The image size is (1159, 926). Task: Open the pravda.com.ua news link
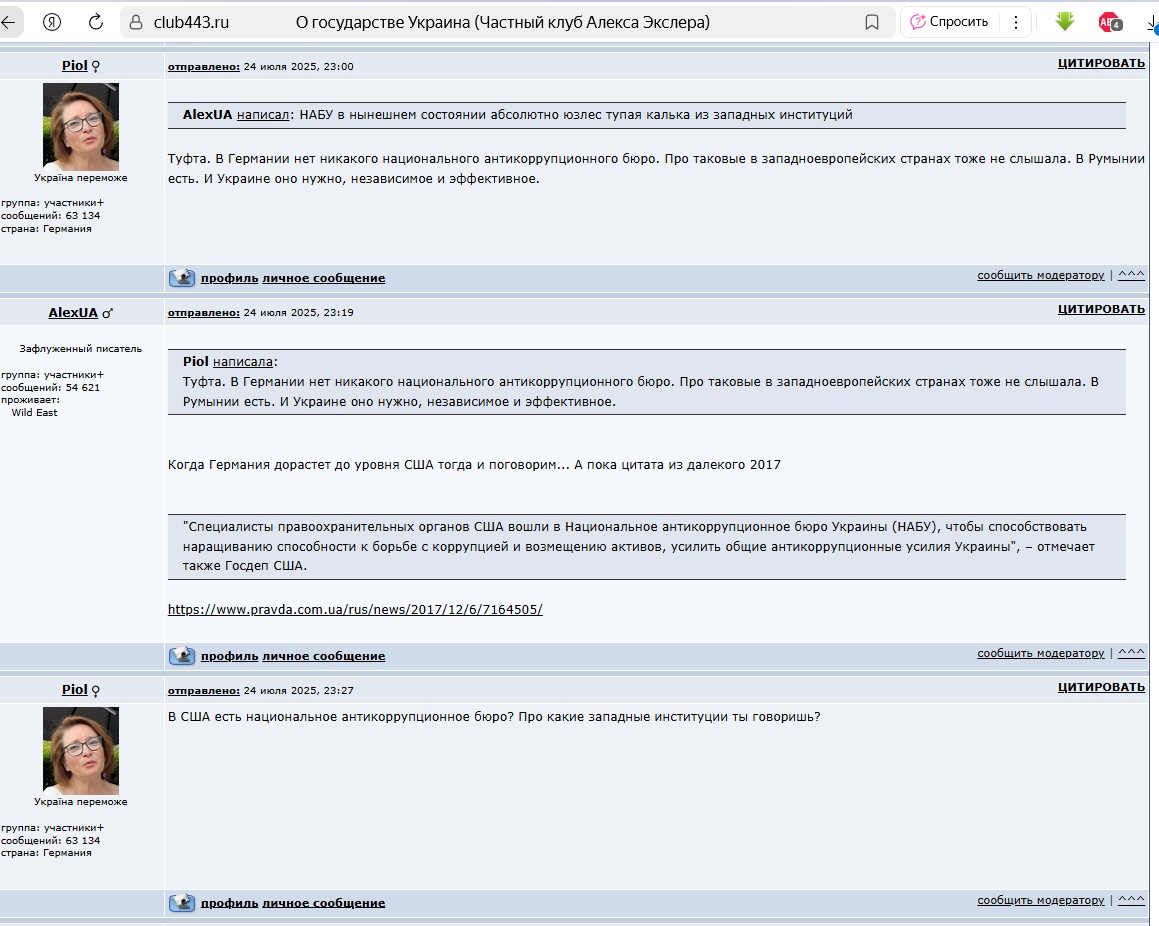coord(355,610)
